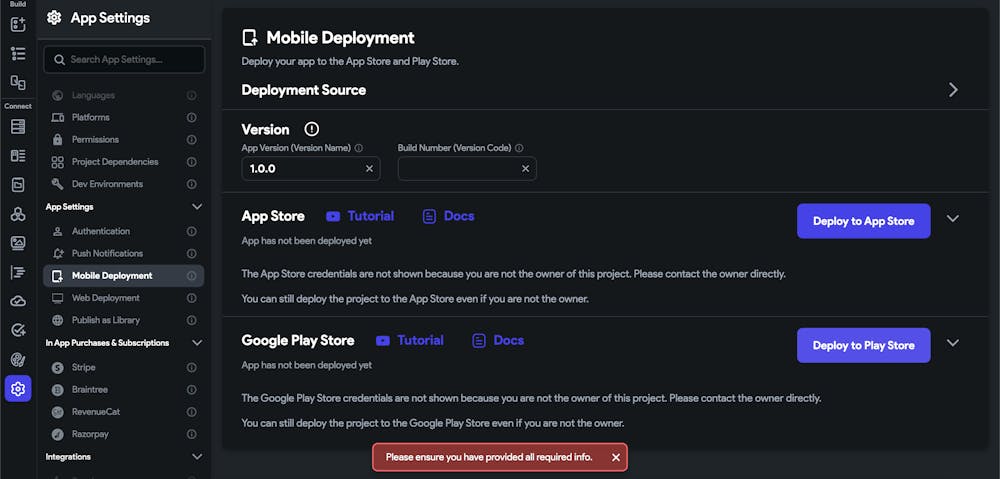Clear the App Version field
The height and width of the screenshot is (479, 1000).
pyautogui.click(x=369, y=169)
